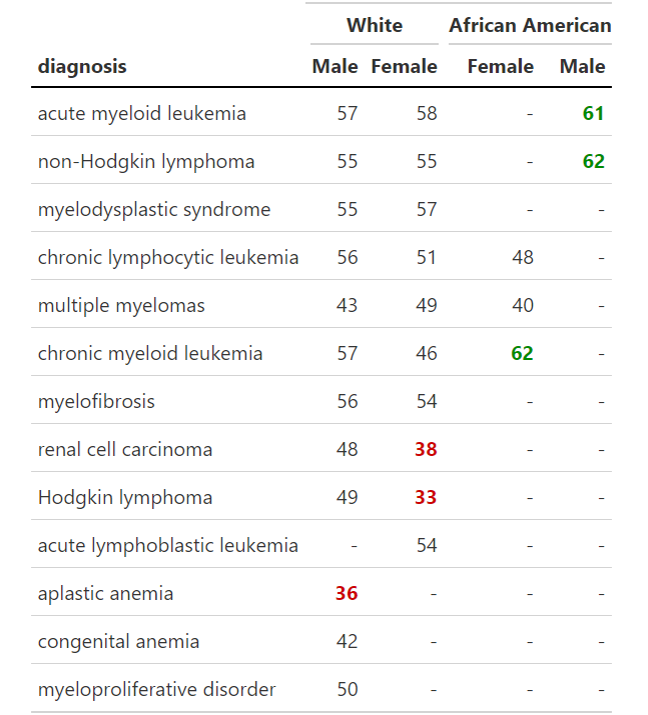The height and width of the screenshot is (715, 648).
Task: Click the red 33 in Hodgkin lymphoma row
Action: 426,497
